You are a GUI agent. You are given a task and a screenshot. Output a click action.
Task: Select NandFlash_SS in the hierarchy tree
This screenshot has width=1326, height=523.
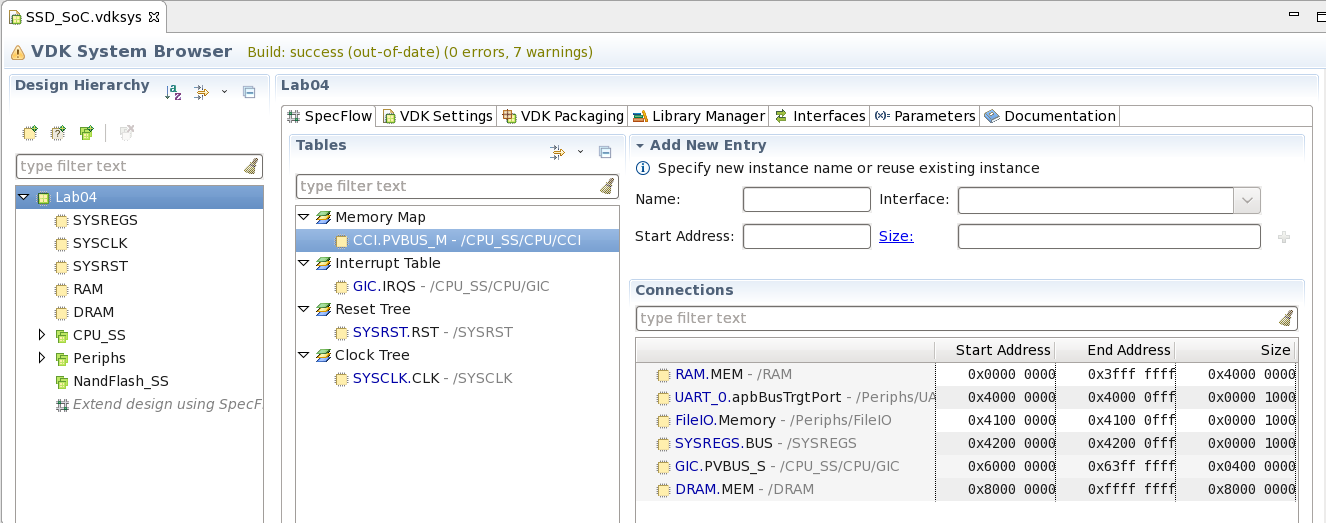point(120,381)
